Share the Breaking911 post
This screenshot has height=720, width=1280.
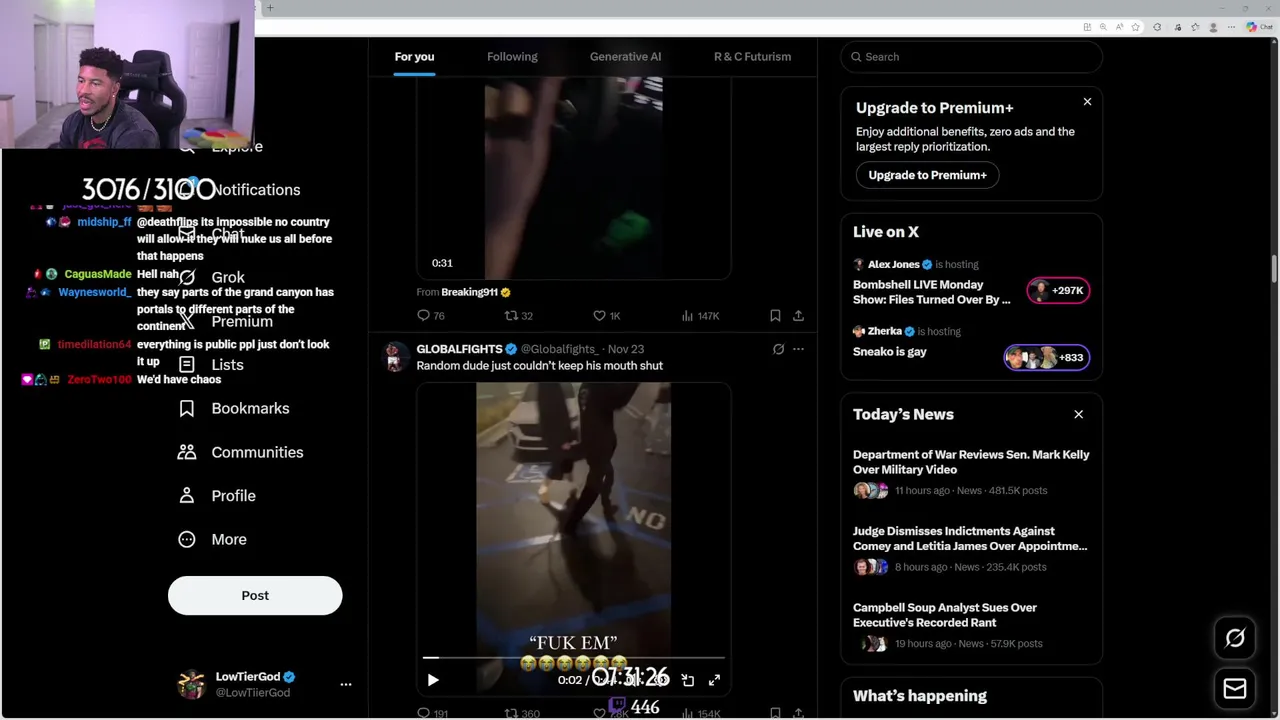pyautogui.click(x=798, y=316)
